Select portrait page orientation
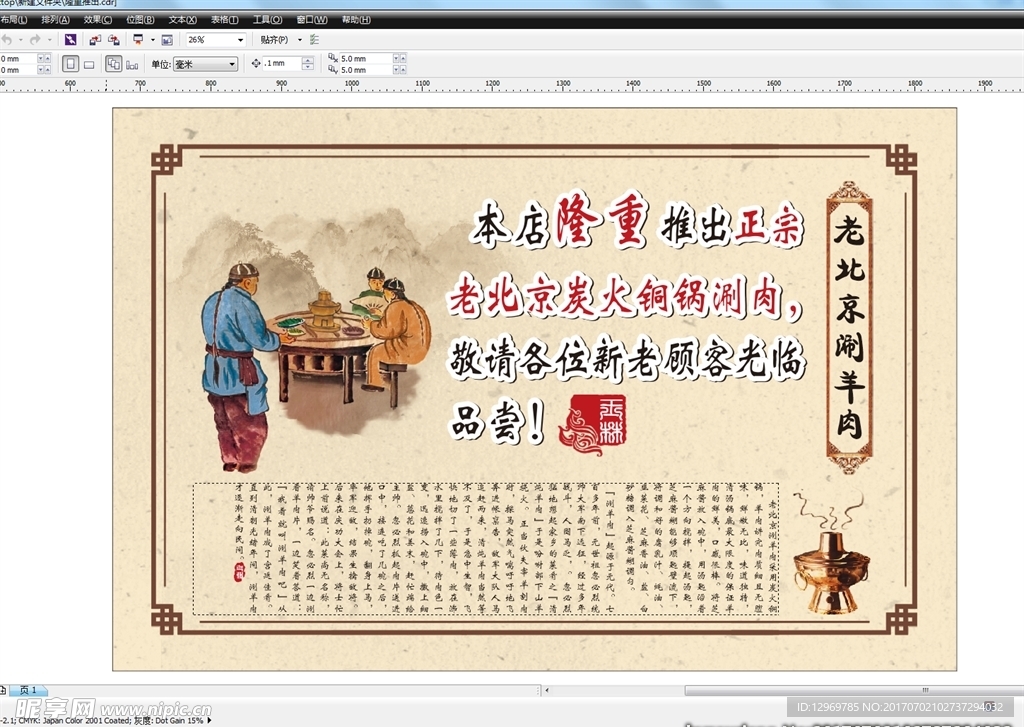This screenshot has width=1024, height=727. 71,64
